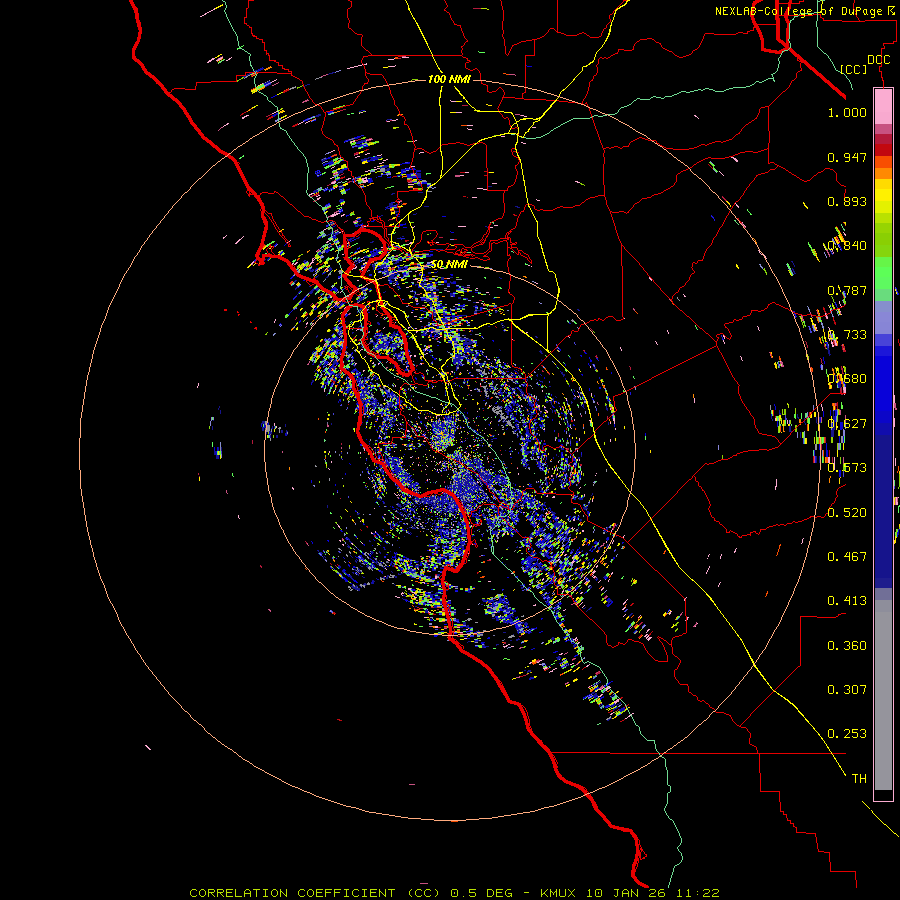
Task: Click the 0.627 legend value
Action: pyautogui.click(x=847, y=424)
